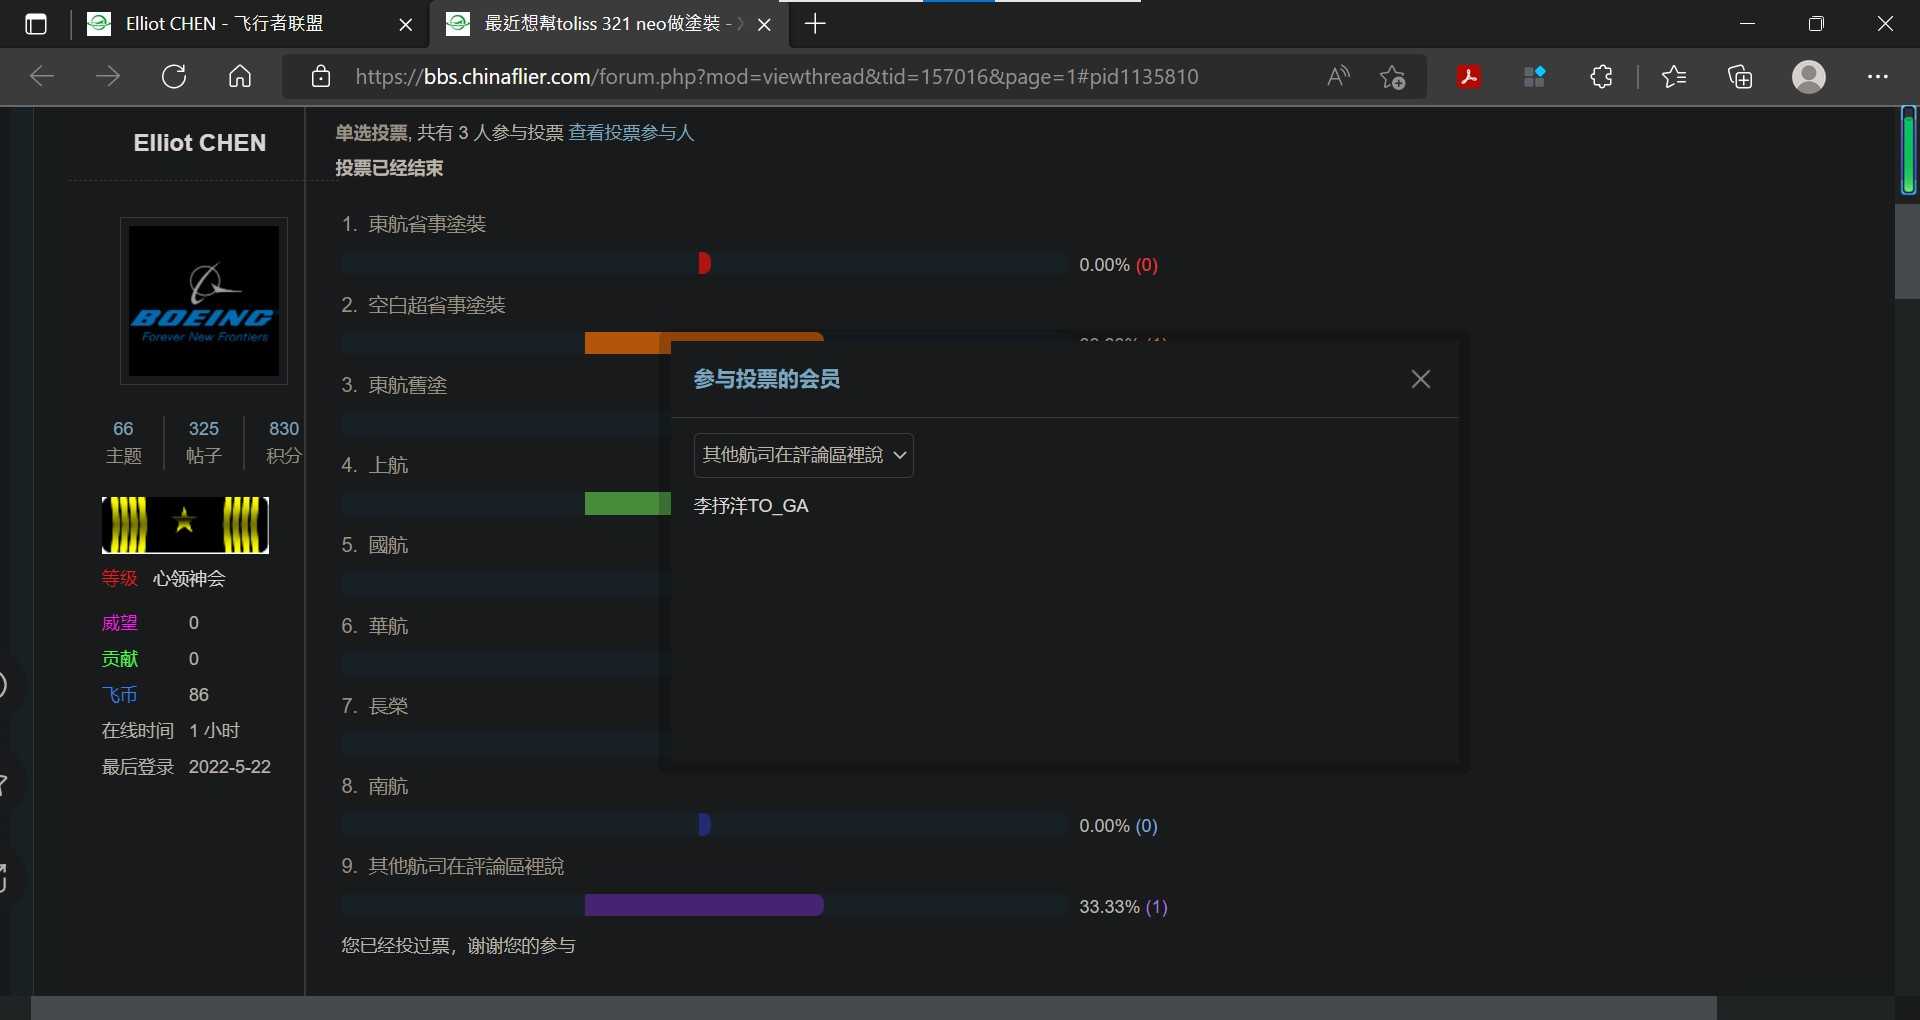Click the 您已经投过票 notice text
Image resolution: width=1920 pixels, height=1020 pixels.
458,946
